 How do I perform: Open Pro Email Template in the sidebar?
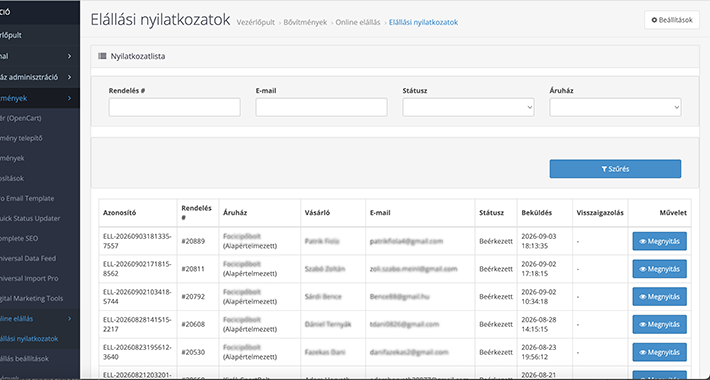click(x=27, y=198)
